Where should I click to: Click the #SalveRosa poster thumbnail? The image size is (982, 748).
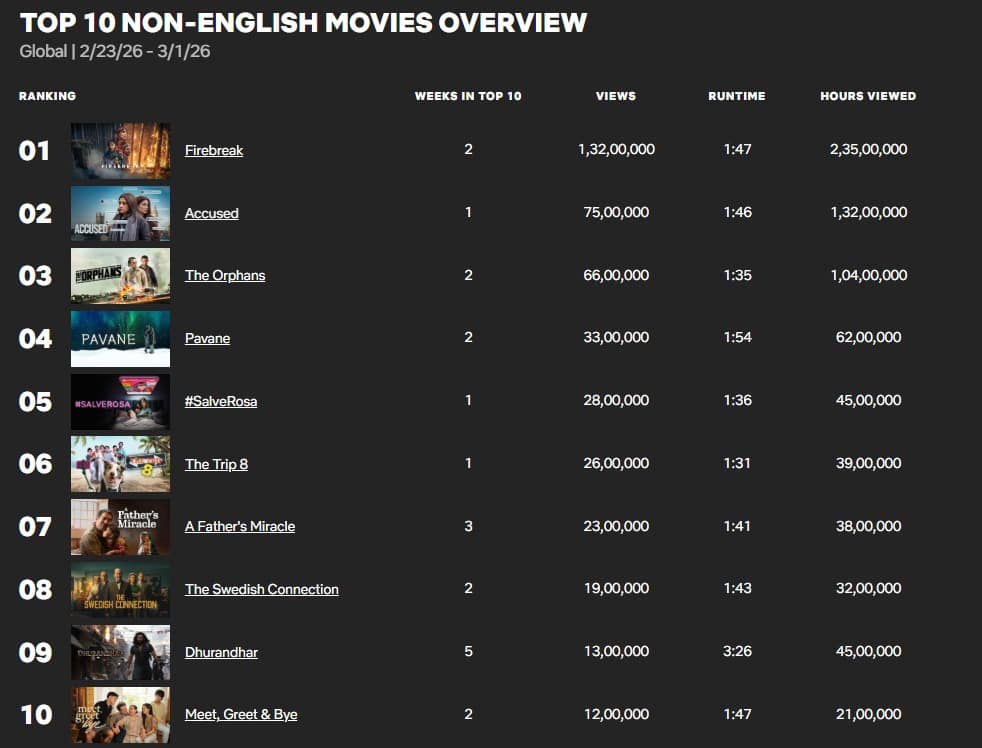(x=120, y=401)
